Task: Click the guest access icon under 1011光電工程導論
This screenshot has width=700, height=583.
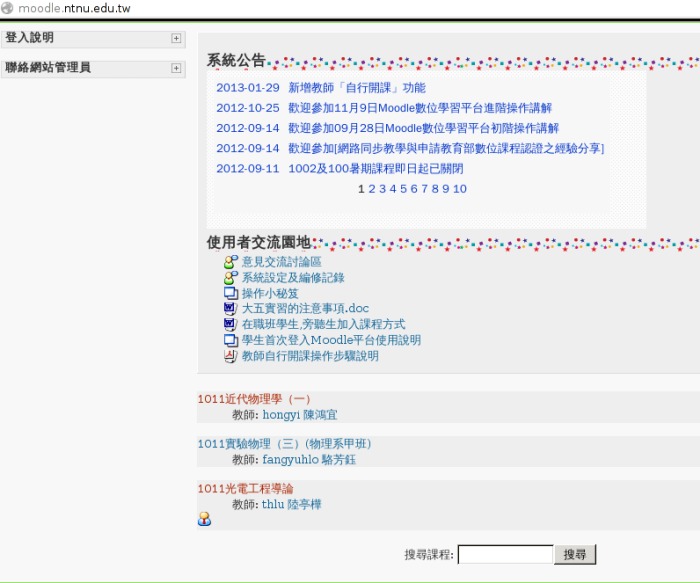Action: 204,519
